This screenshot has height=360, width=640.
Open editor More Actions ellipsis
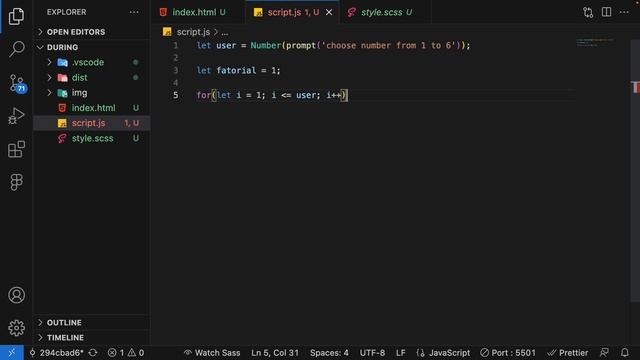(624, 12)
